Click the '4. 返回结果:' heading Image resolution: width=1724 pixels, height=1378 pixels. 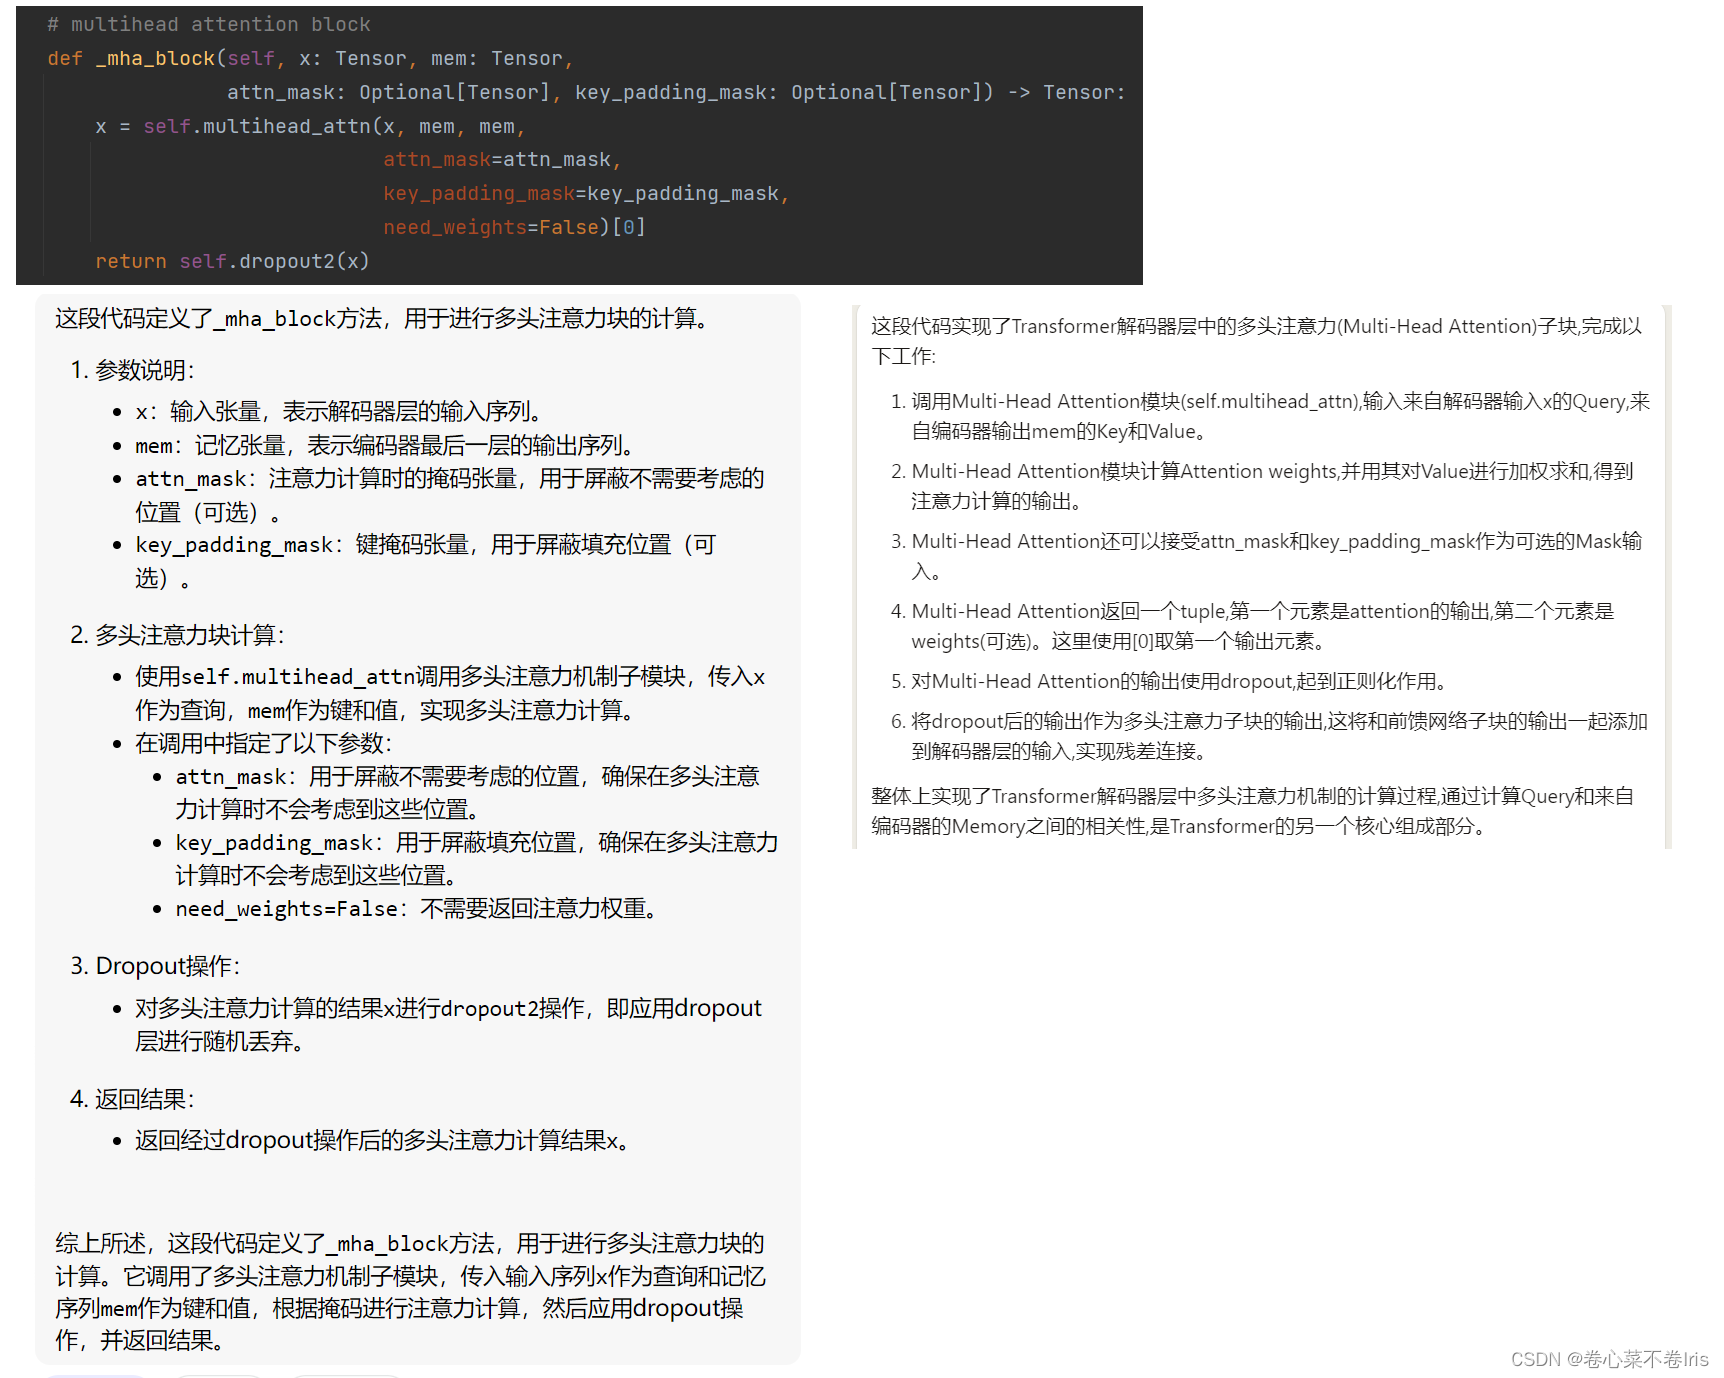[132, 1099]
